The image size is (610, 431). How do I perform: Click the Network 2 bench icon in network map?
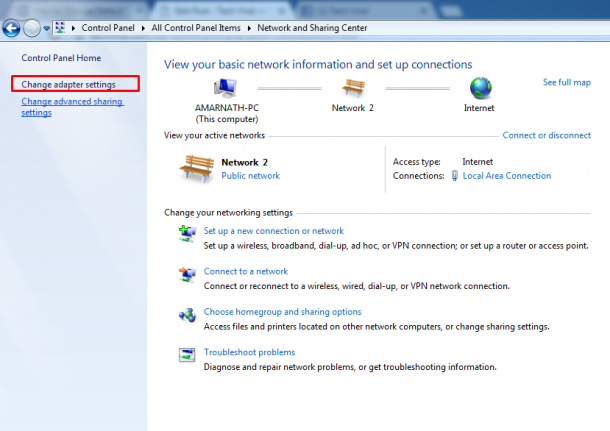click(x=354, y=88)
